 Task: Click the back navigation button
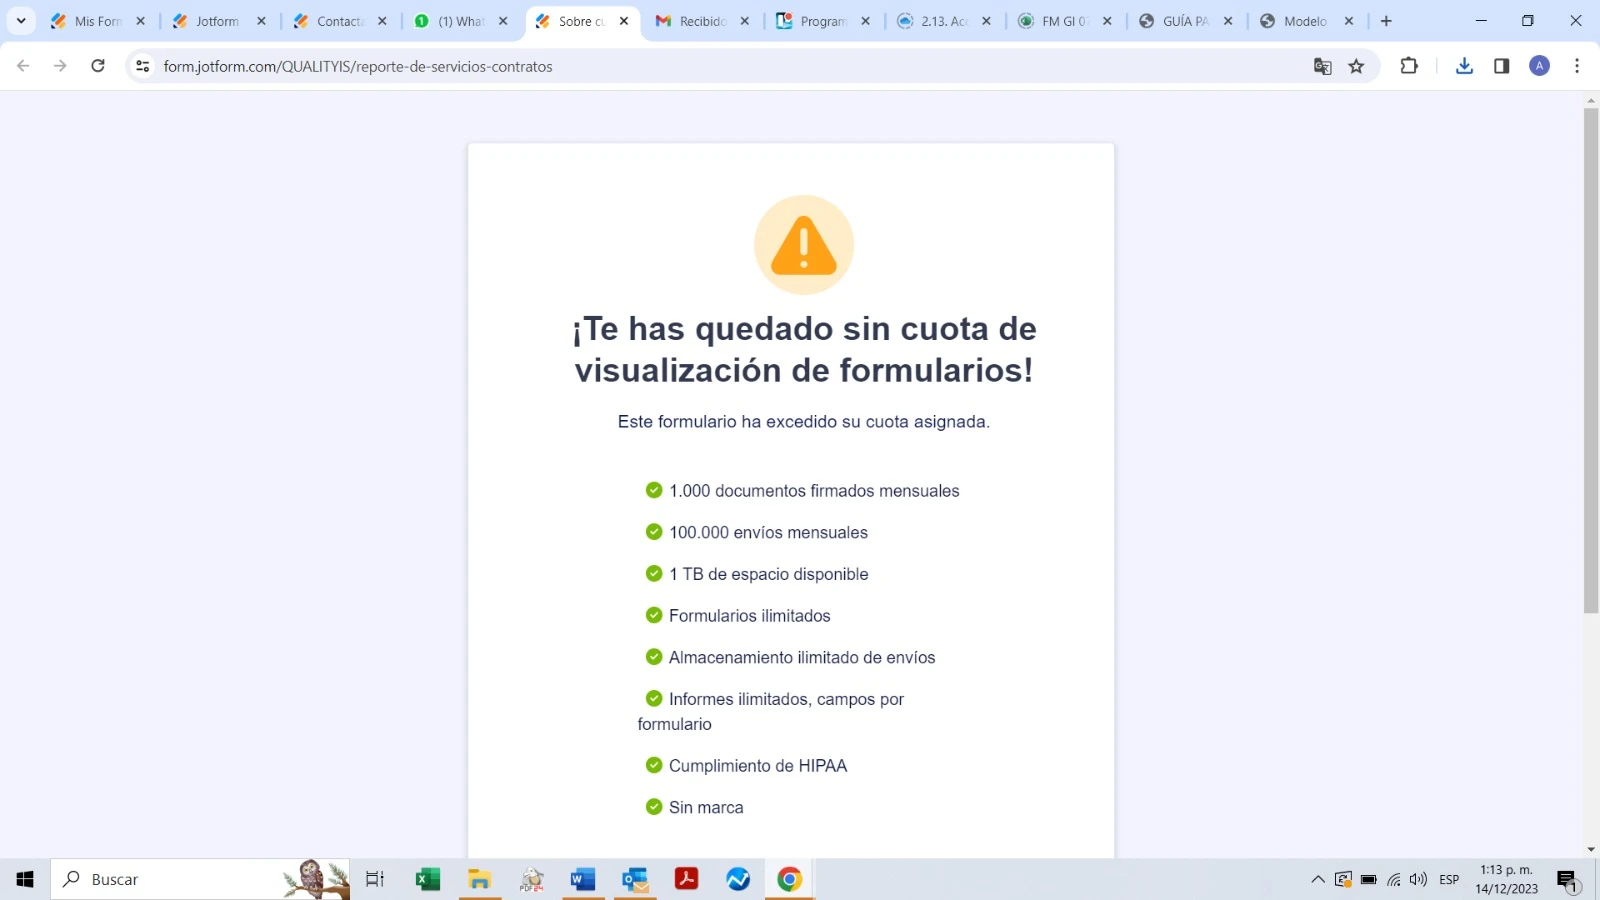(x=22, y=66)
